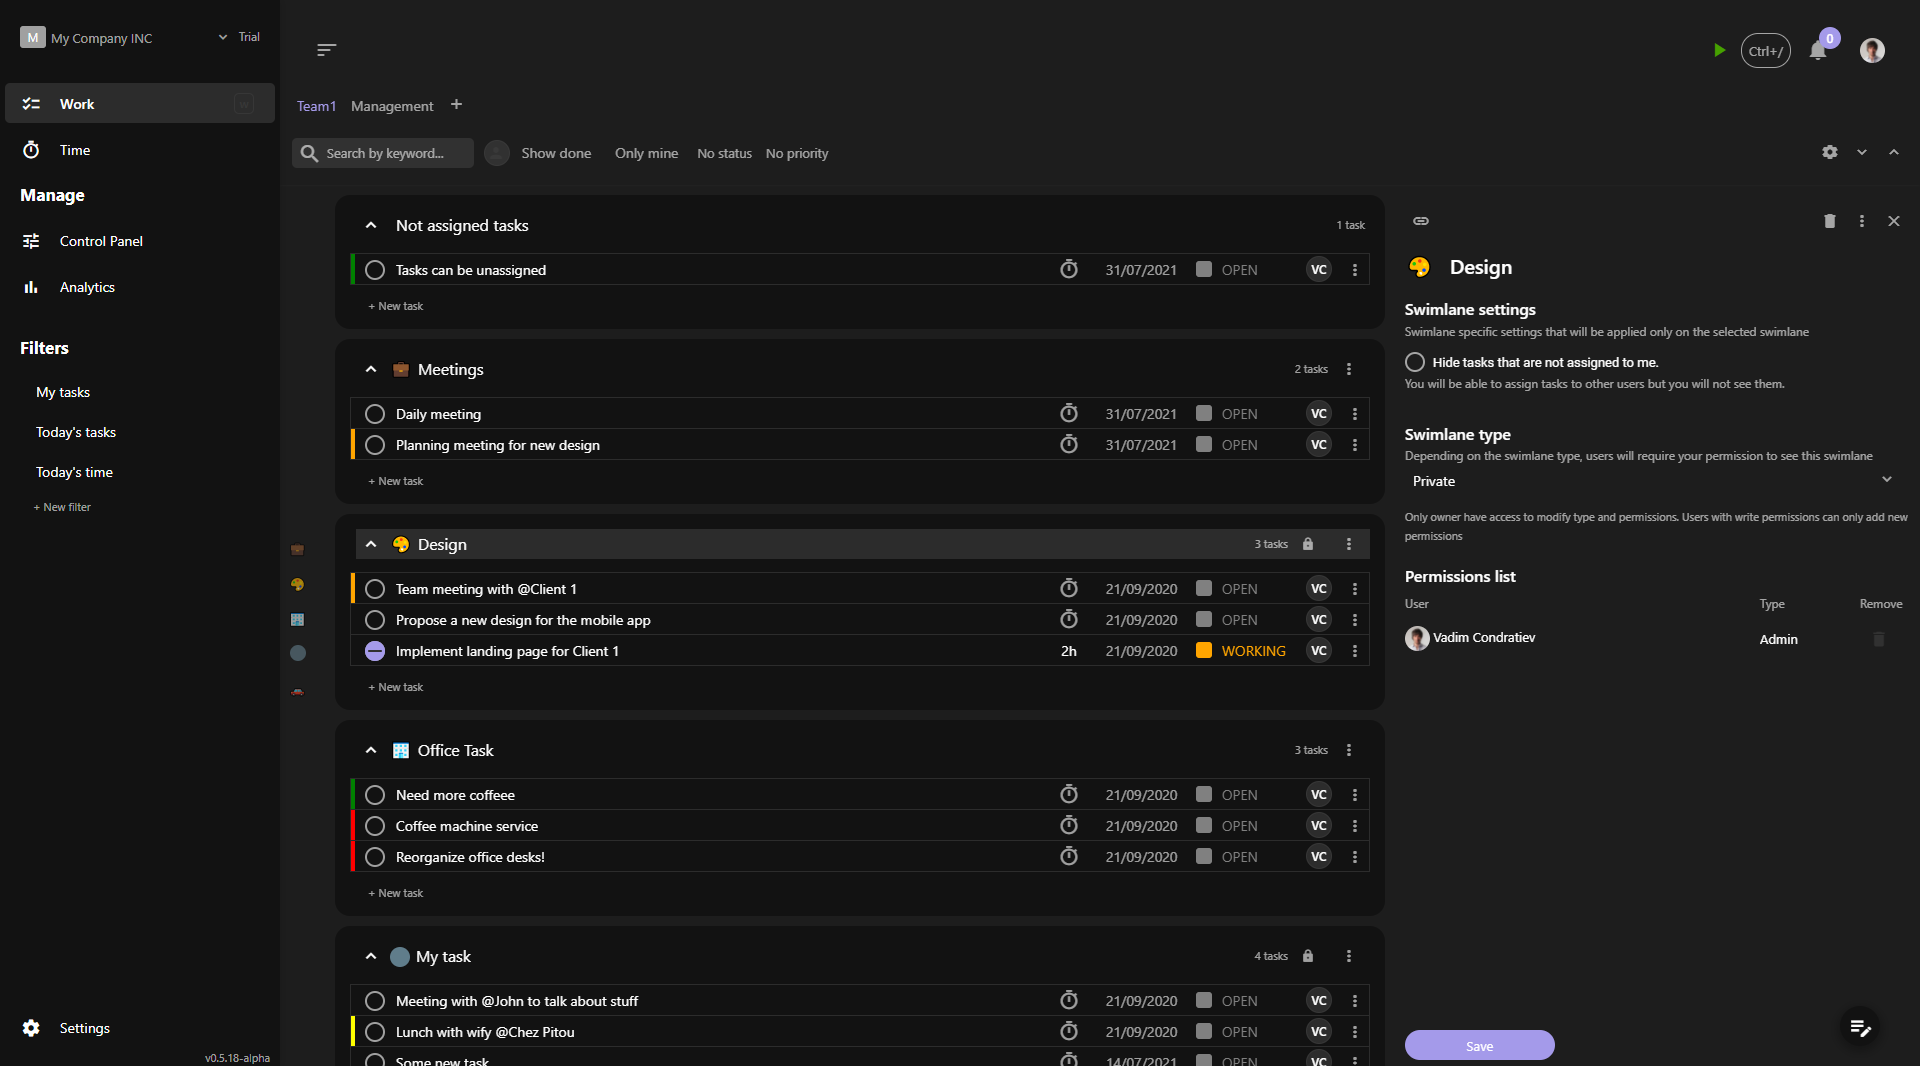This screenshot has width=1920, height=1066.
Task: Open the keyboard shortcuts Ctrl+/ button
Action: [1765, 51]
